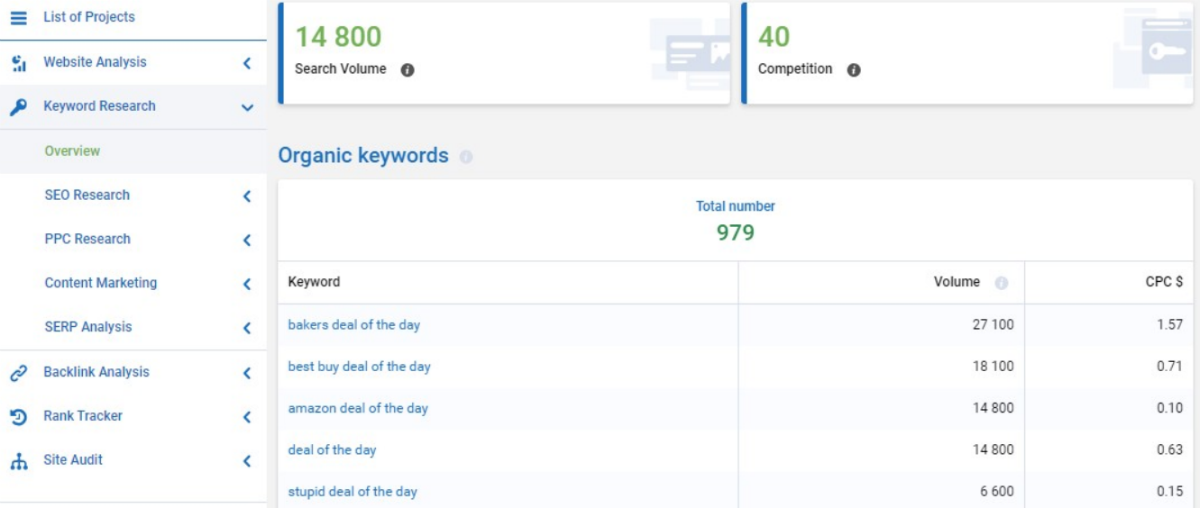Click the Keyword column header
This screenshot has height=508, width=1200.
coord(314,282)
